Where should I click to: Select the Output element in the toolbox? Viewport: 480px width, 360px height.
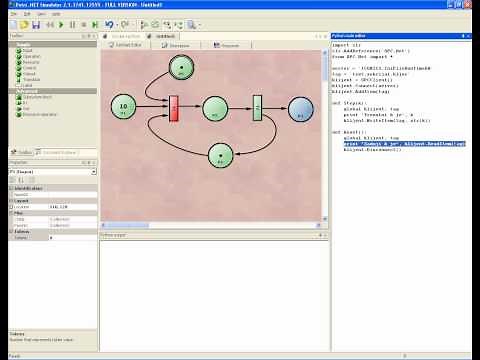(x=26, y=74)
